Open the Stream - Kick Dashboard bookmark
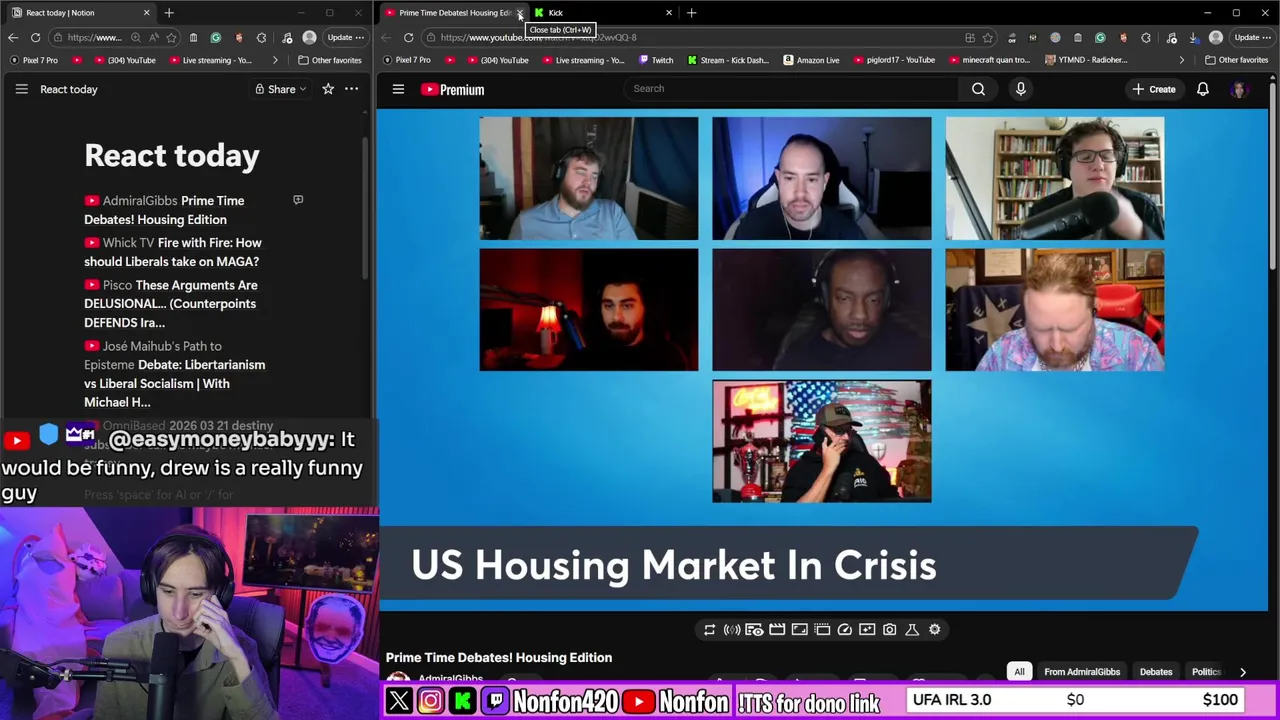This screenshot has height=720, width=1280. pos(728,60)
